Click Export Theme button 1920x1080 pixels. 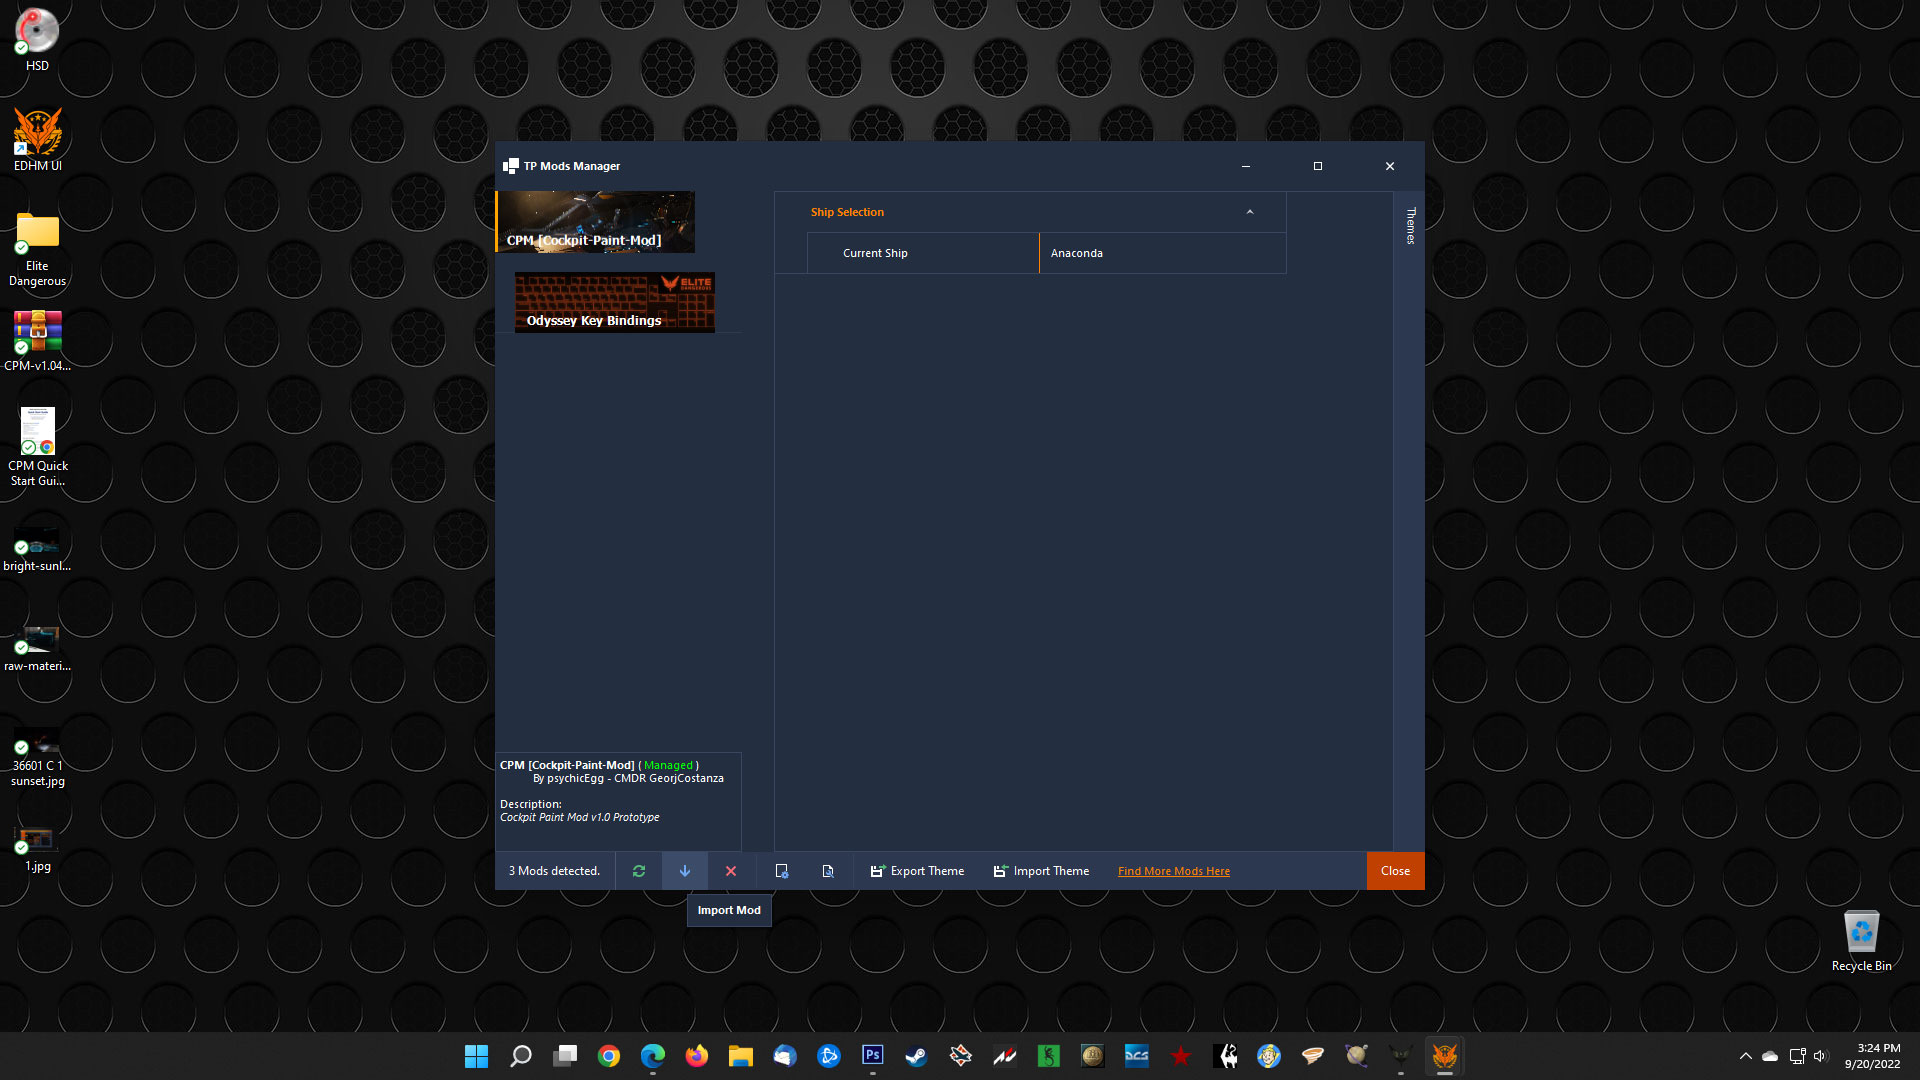pyautogui.click(x=917, y=871)
